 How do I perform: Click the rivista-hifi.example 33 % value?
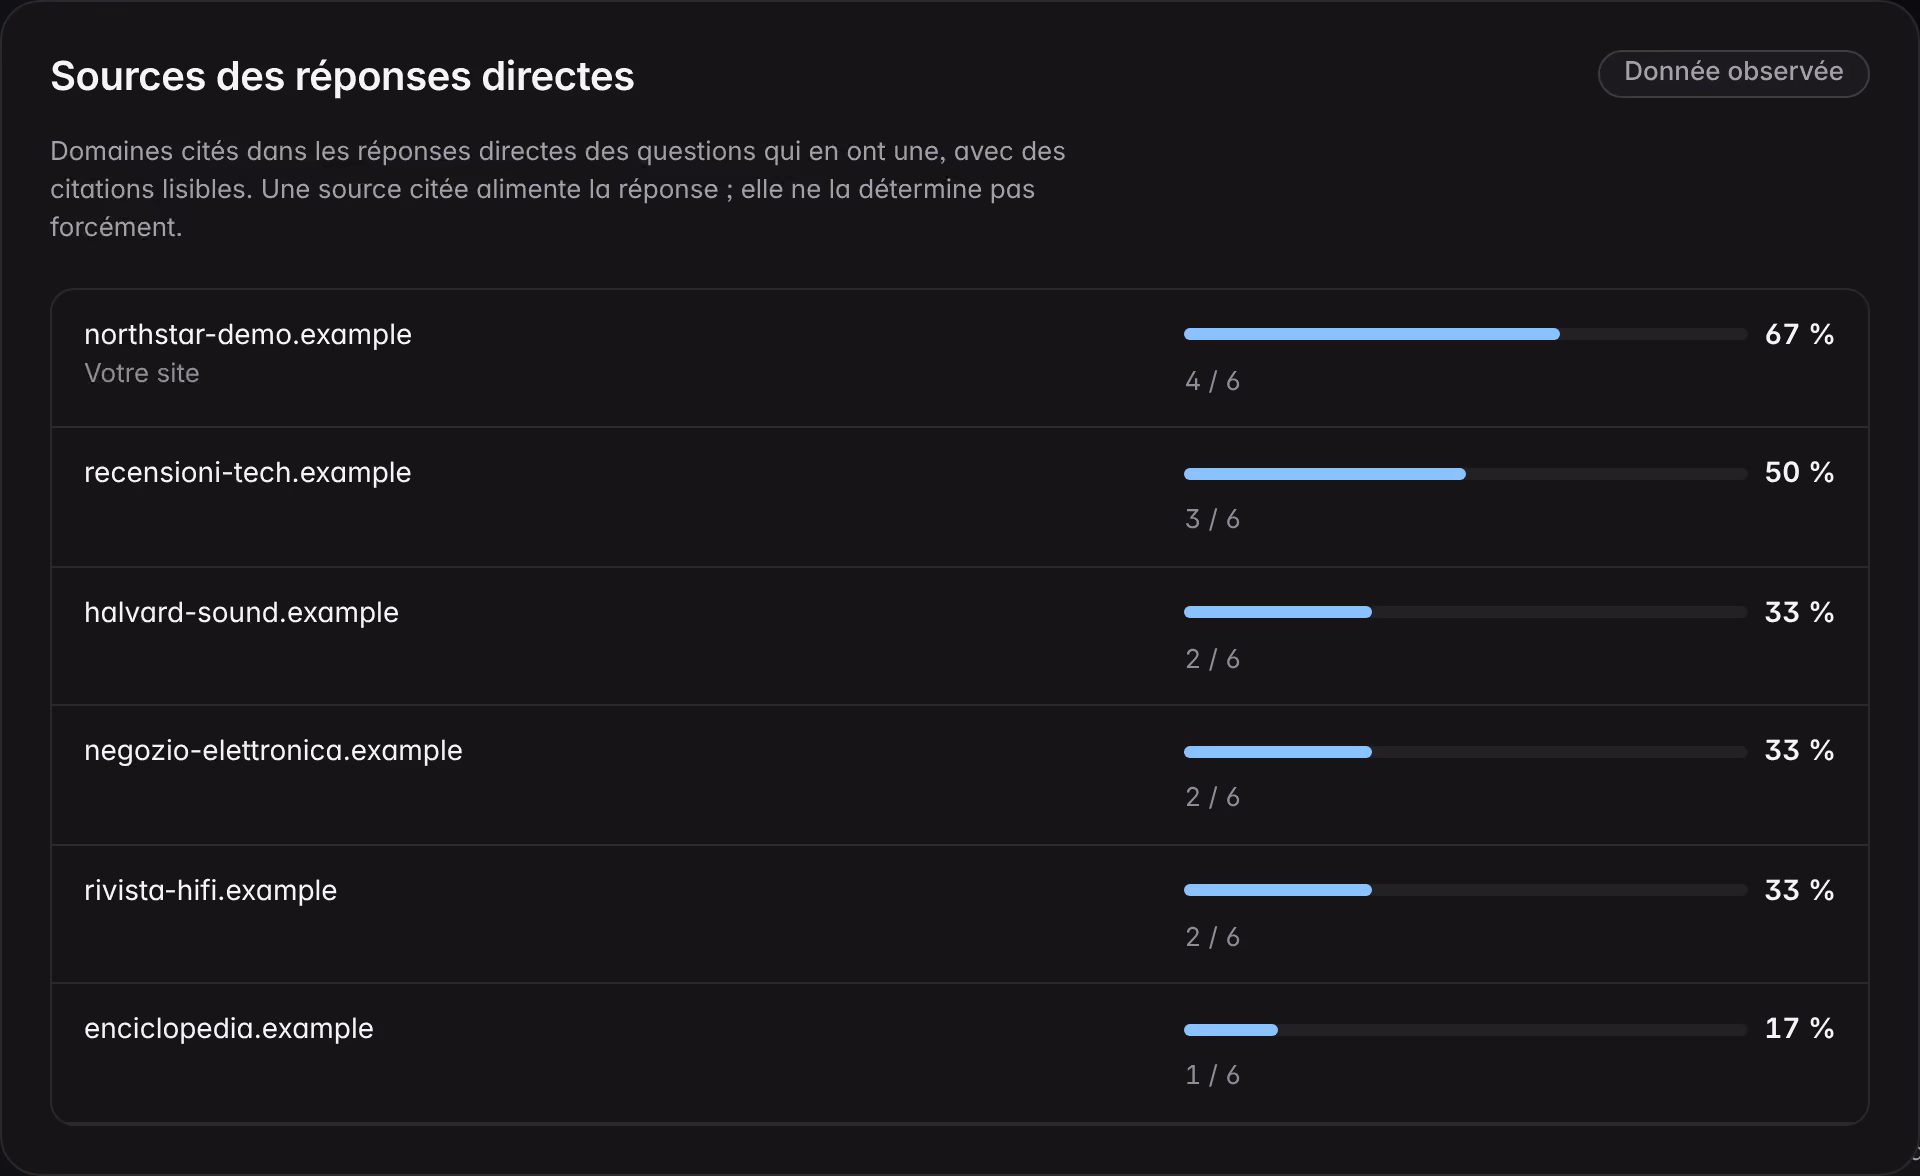click(x=1799, y=890)
